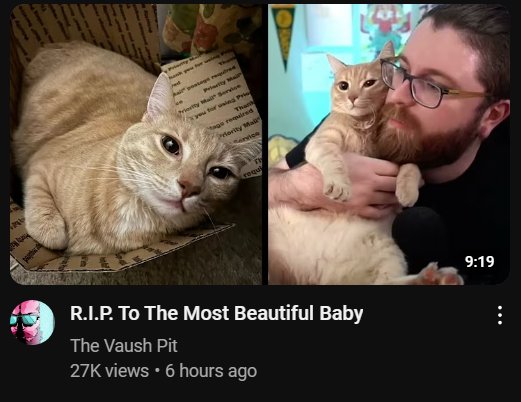Image resolution: width=521 pixels, height=402 pixels.
Task: Select the left thumbnail photo of cat in box
Action: point(136,144)
